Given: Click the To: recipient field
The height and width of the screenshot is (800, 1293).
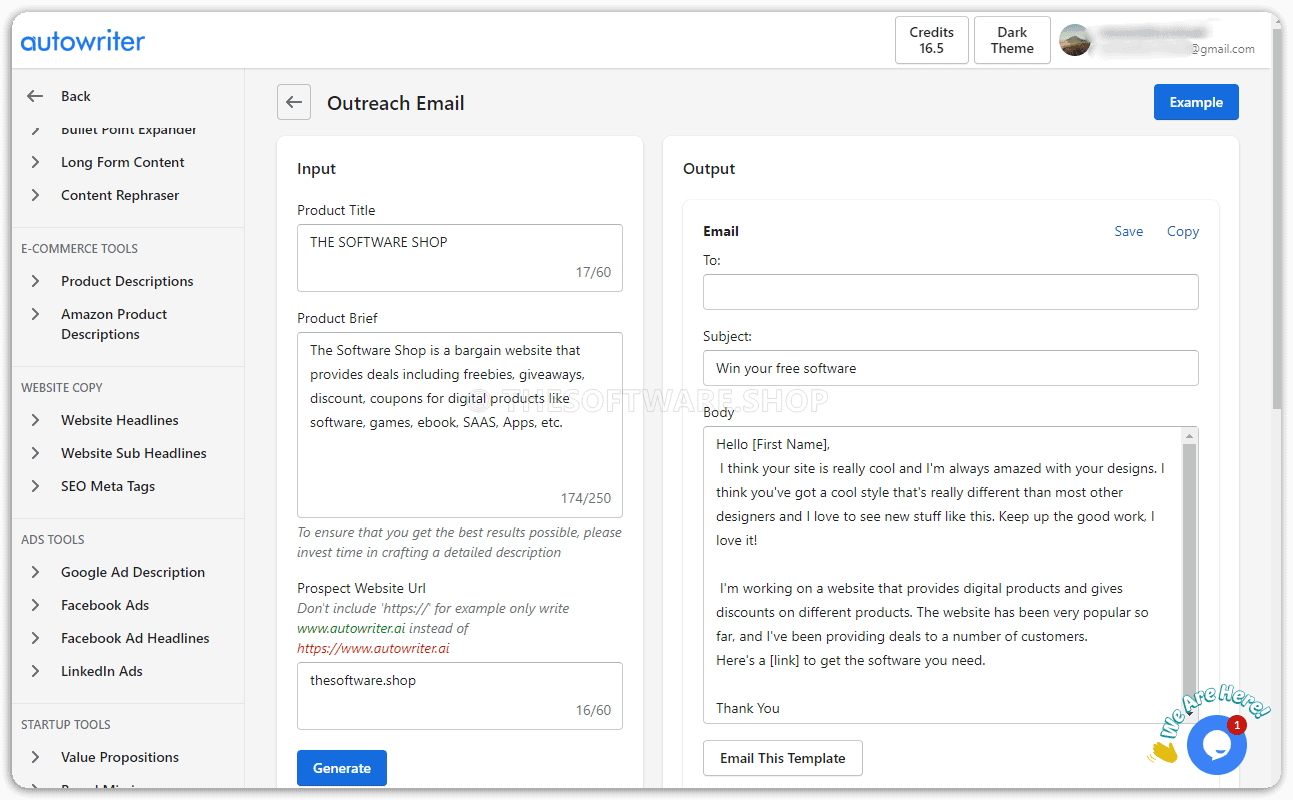Looking at the screenshot, I should pos(951,292).
